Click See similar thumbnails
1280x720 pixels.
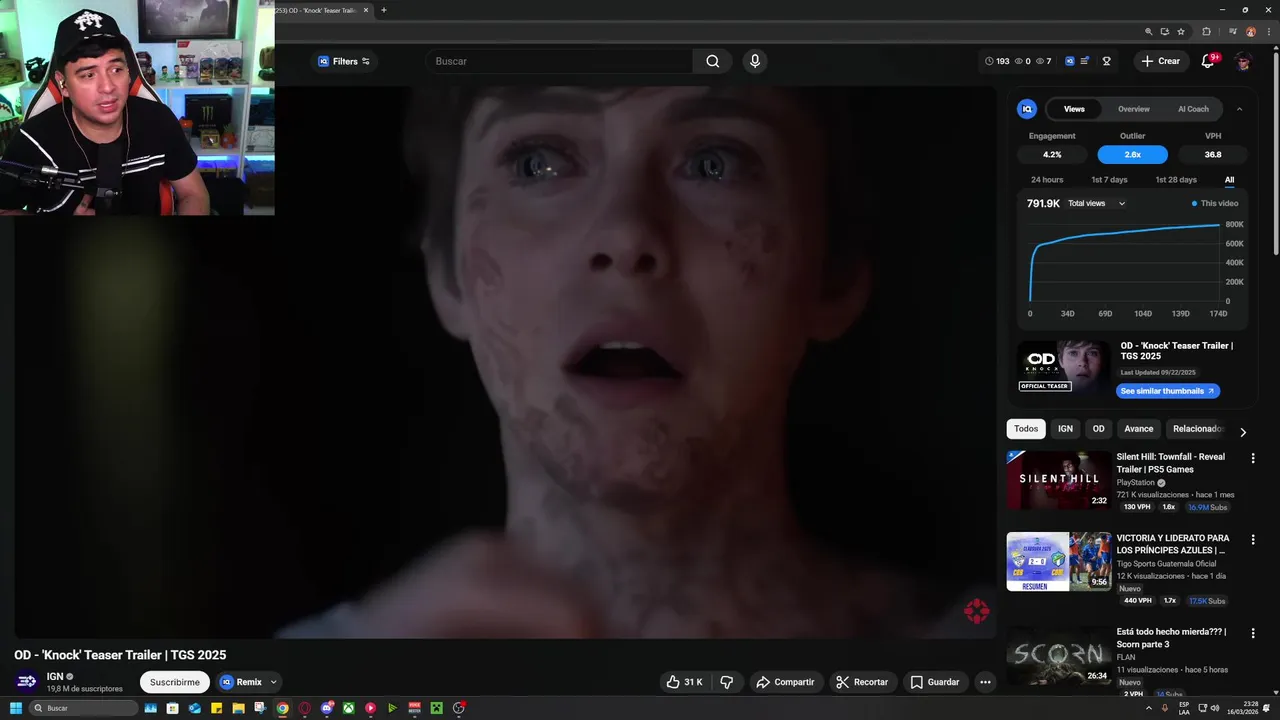point(1167,391)
